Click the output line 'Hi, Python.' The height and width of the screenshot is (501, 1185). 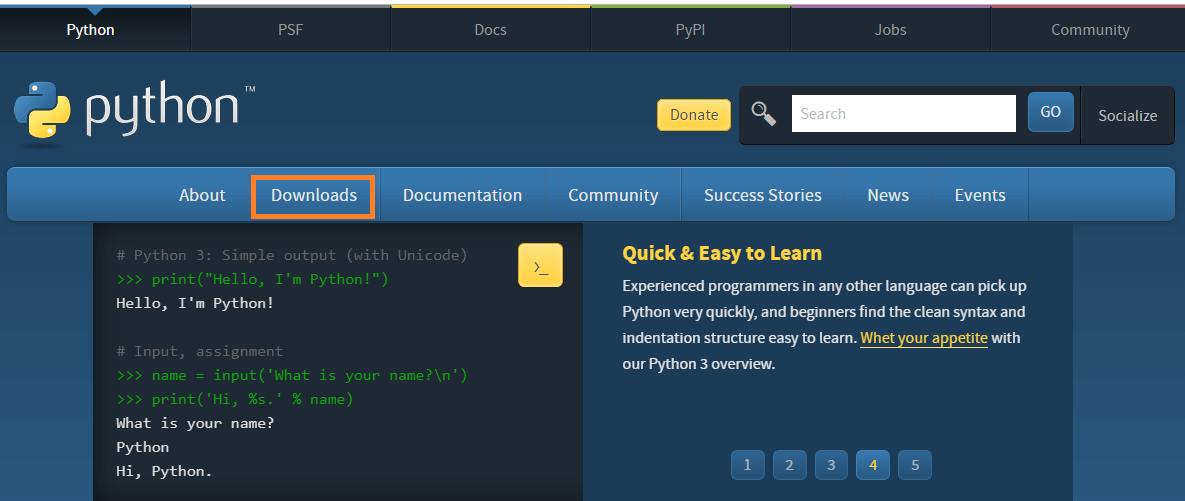point(164,471)
